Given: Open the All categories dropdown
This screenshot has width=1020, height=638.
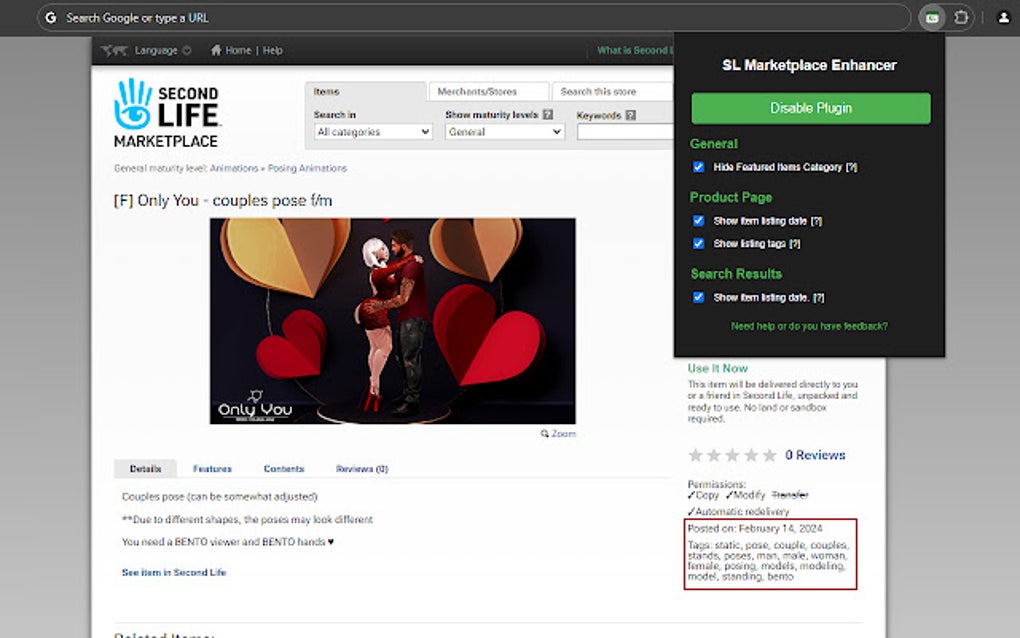Looking at the screenshot, I should pyautogui.click(x=372, y=131).
